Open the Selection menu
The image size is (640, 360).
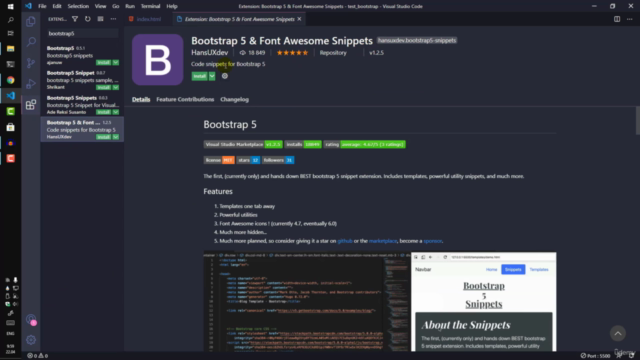point(78,6)
